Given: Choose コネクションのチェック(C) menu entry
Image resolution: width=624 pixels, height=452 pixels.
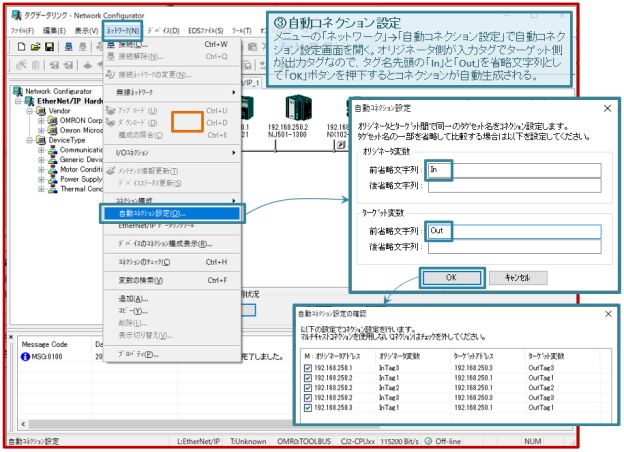Looking at the screenshot, I should click(172, 262).
